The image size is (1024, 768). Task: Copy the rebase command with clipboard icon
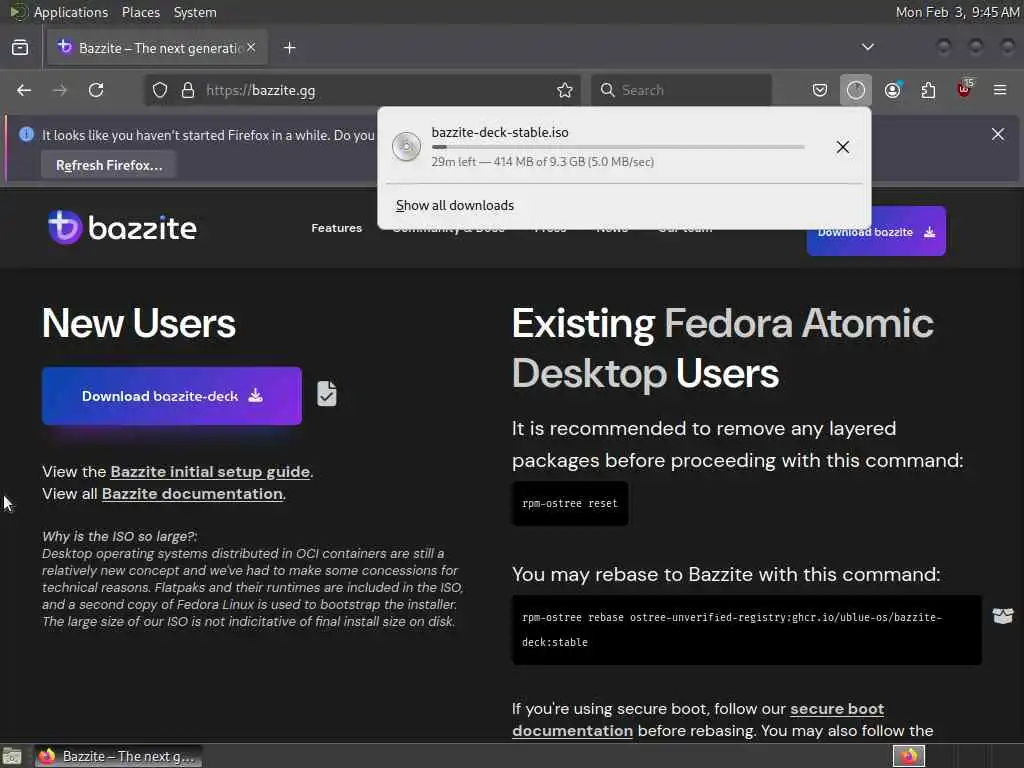1003,616
